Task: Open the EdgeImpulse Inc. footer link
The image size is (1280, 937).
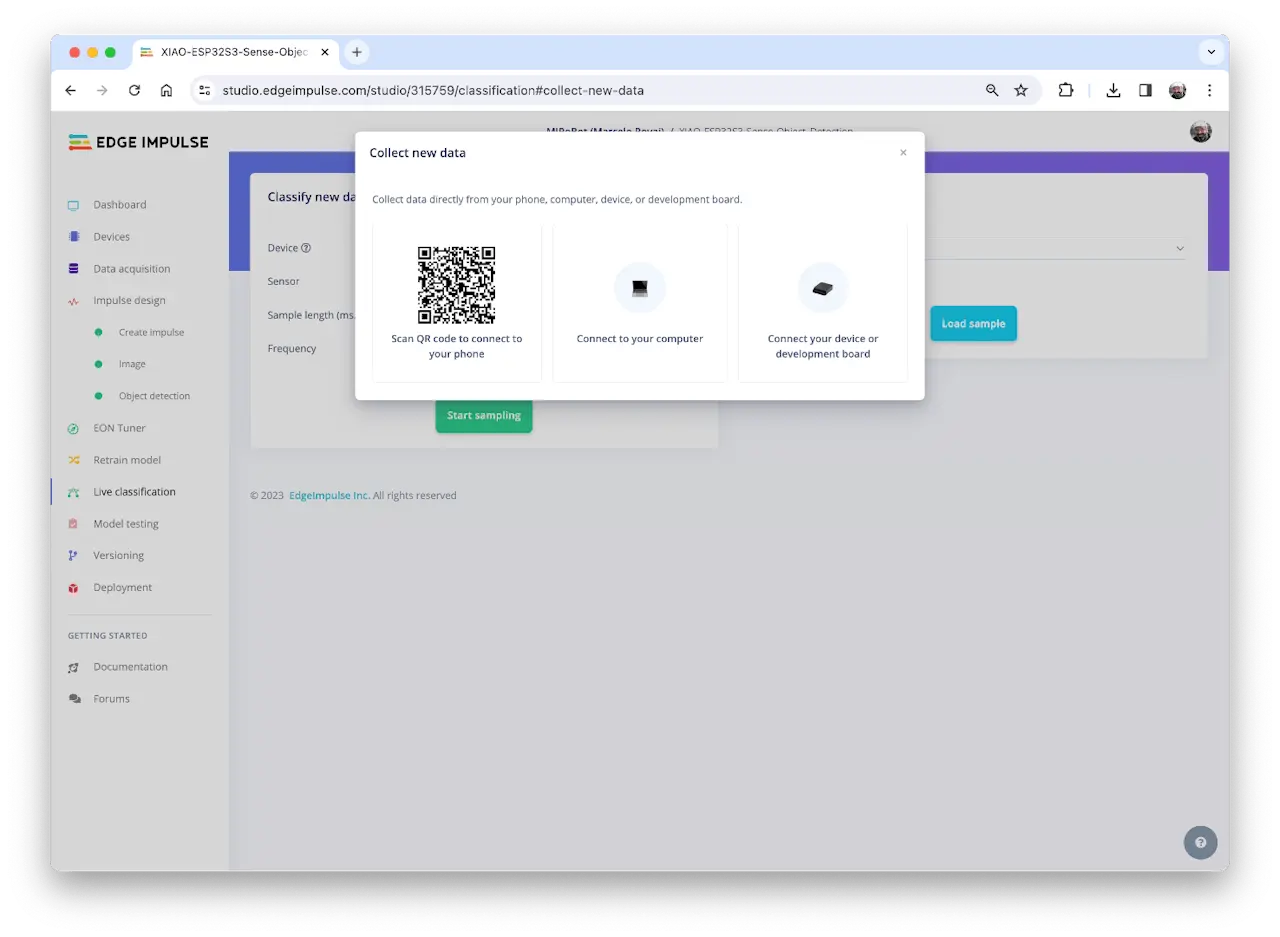Action: pyautogui.click(x=329, y=495)
